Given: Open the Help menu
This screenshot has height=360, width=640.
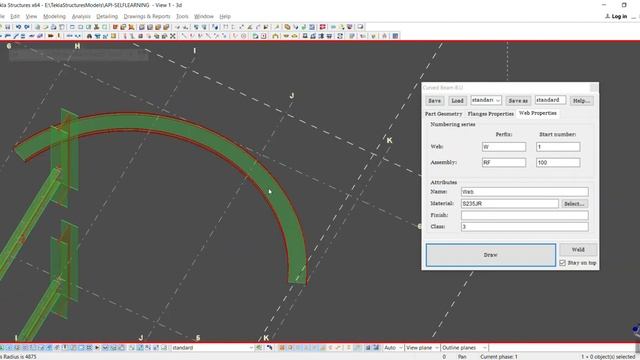Looking at the screenshot, I should (x=225, y=16).
